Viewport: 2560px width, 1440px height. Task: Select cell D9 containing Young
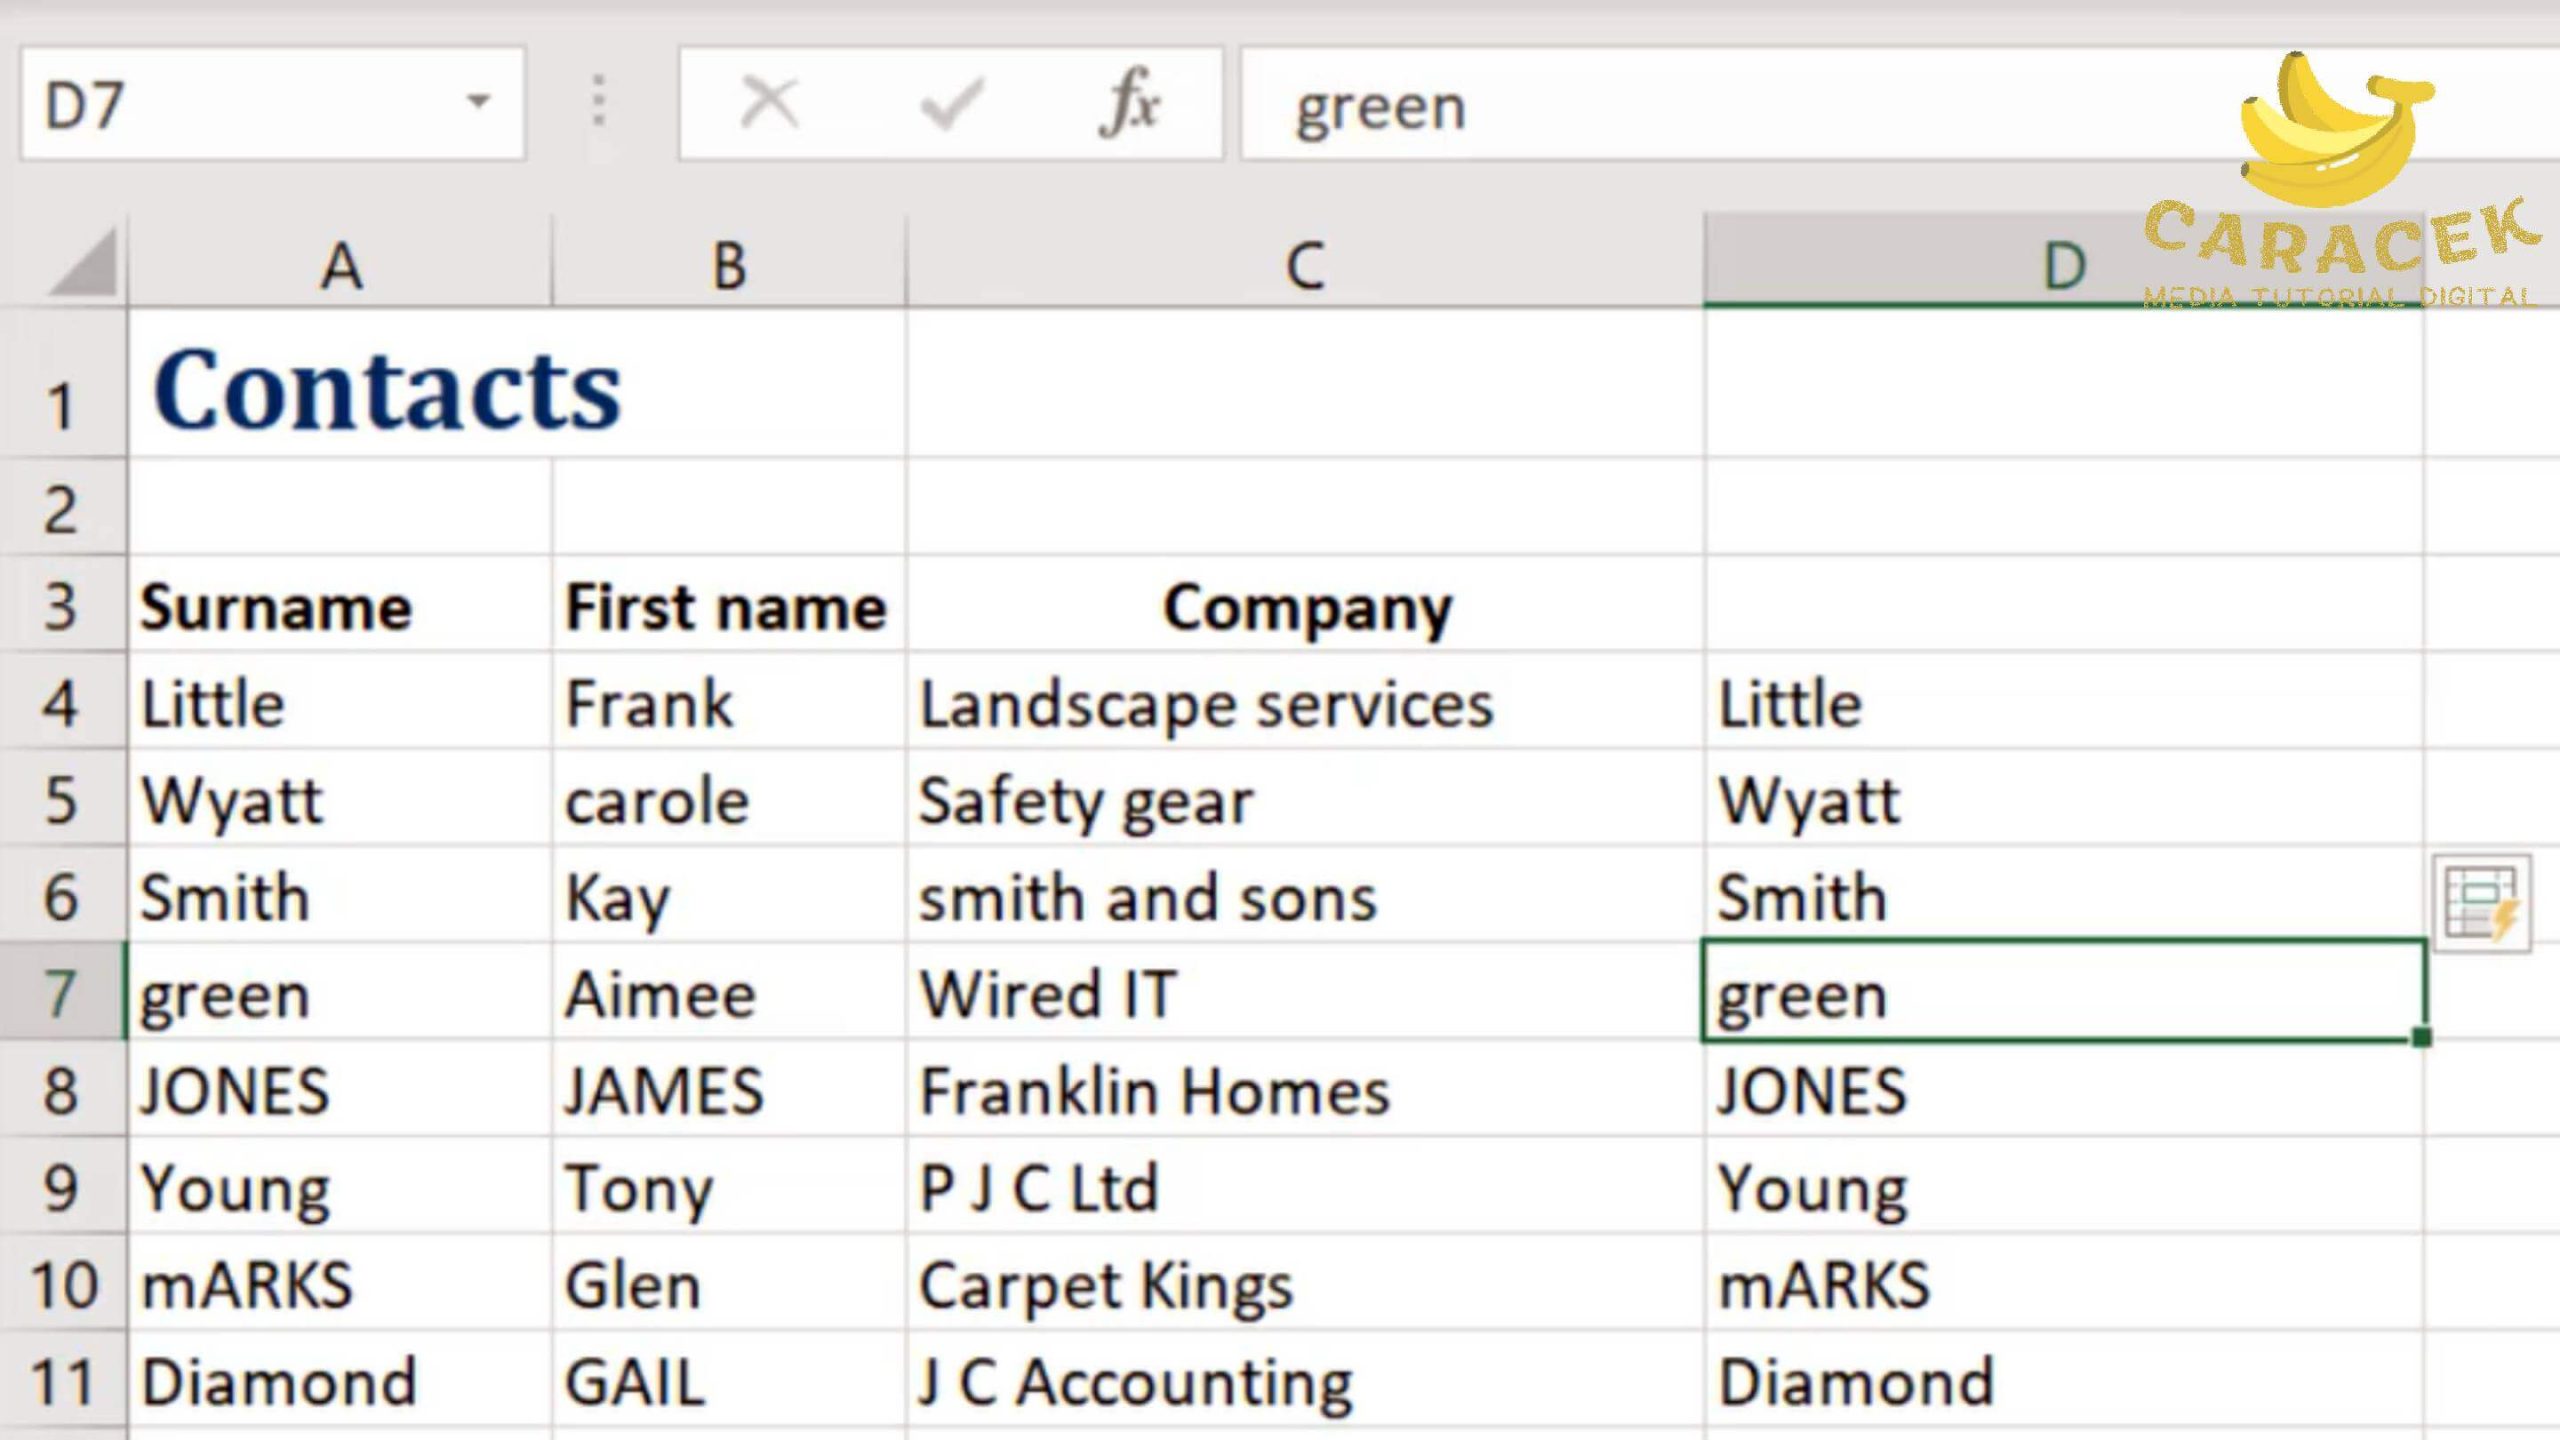coord(2064,1185)
